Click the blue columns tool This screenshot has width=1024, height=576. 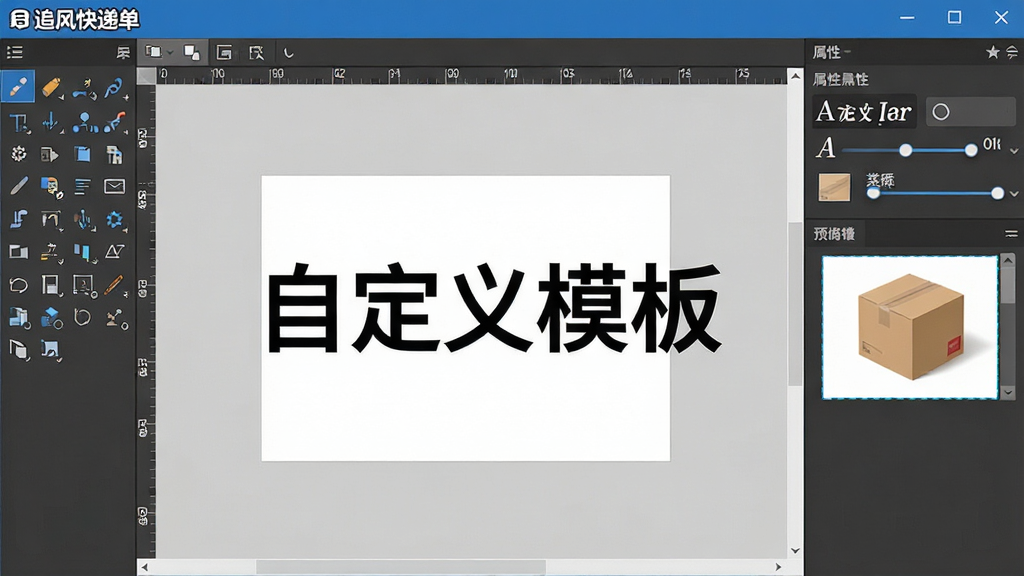[83, 253]
